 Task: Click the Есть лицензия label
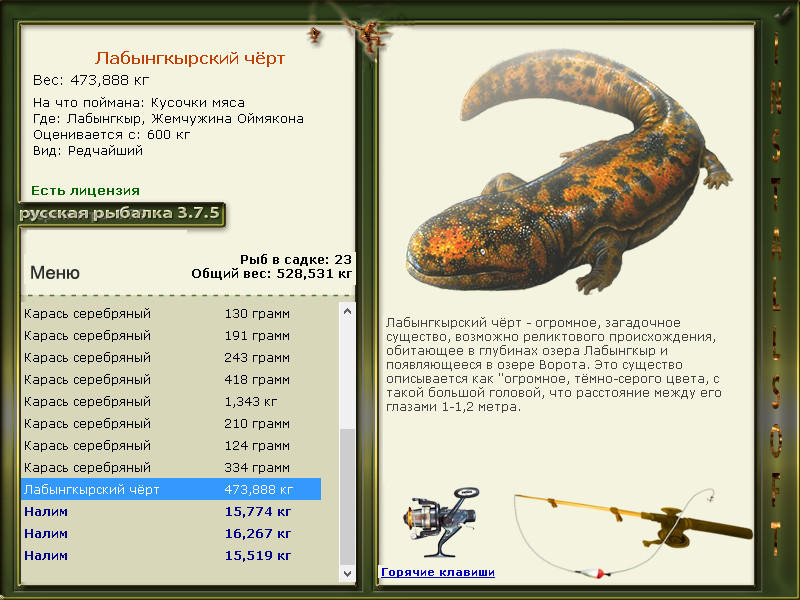(x=85, y=190)
